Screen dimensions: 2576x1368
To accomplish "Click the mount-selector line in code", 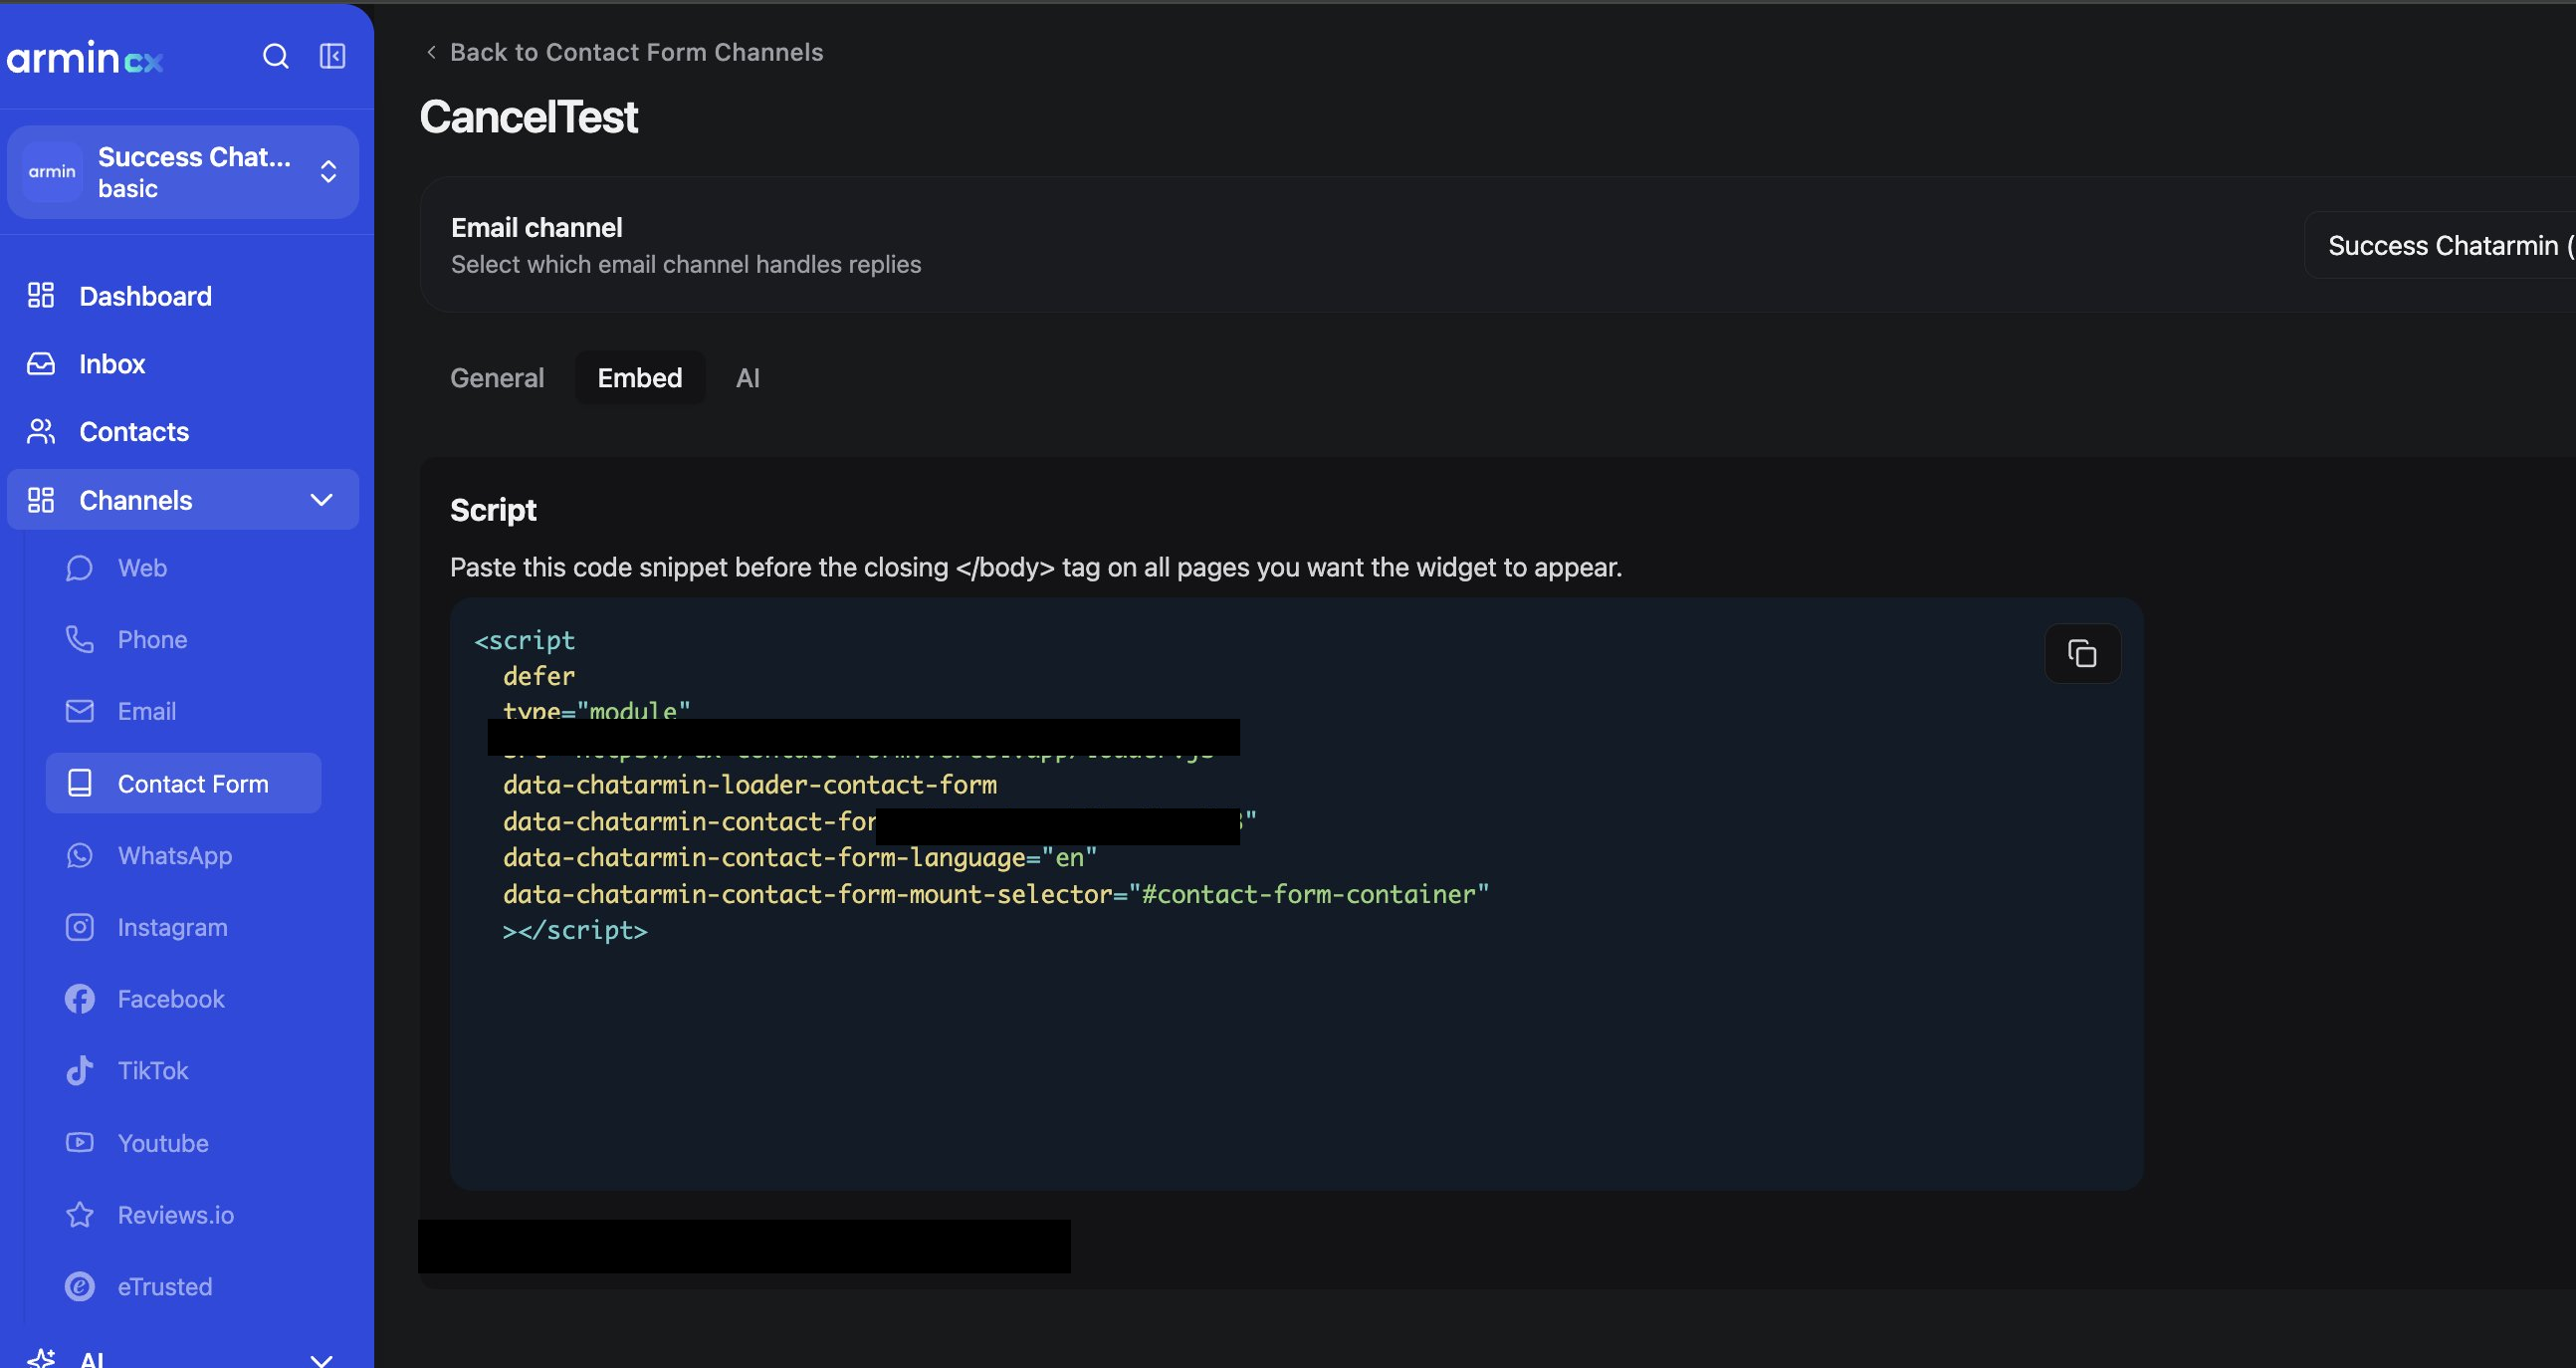I will 996,894.
